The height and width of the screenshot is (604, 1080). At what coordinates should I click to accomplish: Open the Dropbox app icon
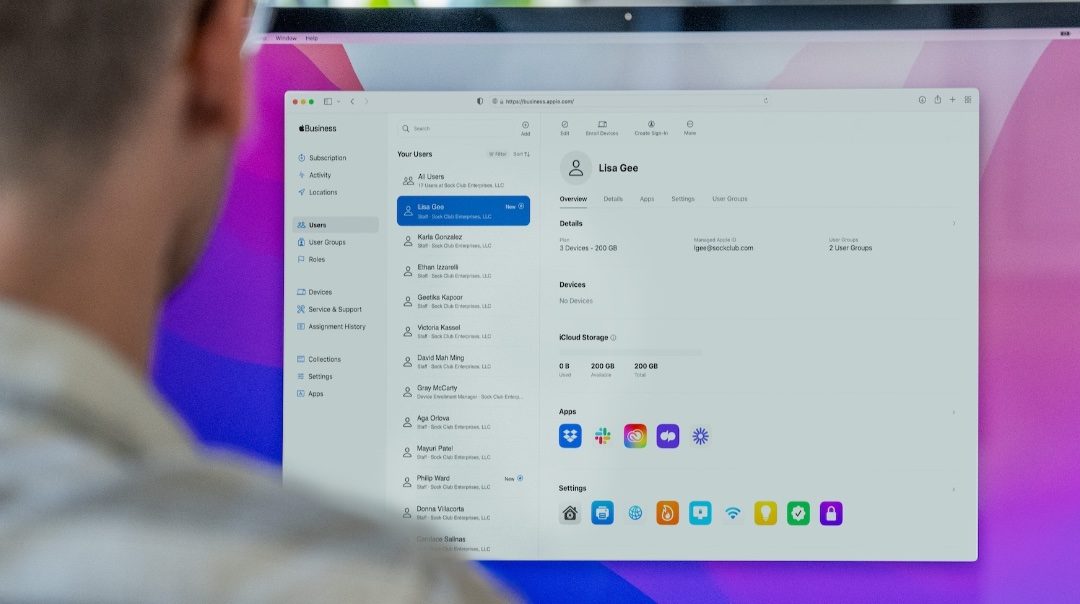coord(570,435)
